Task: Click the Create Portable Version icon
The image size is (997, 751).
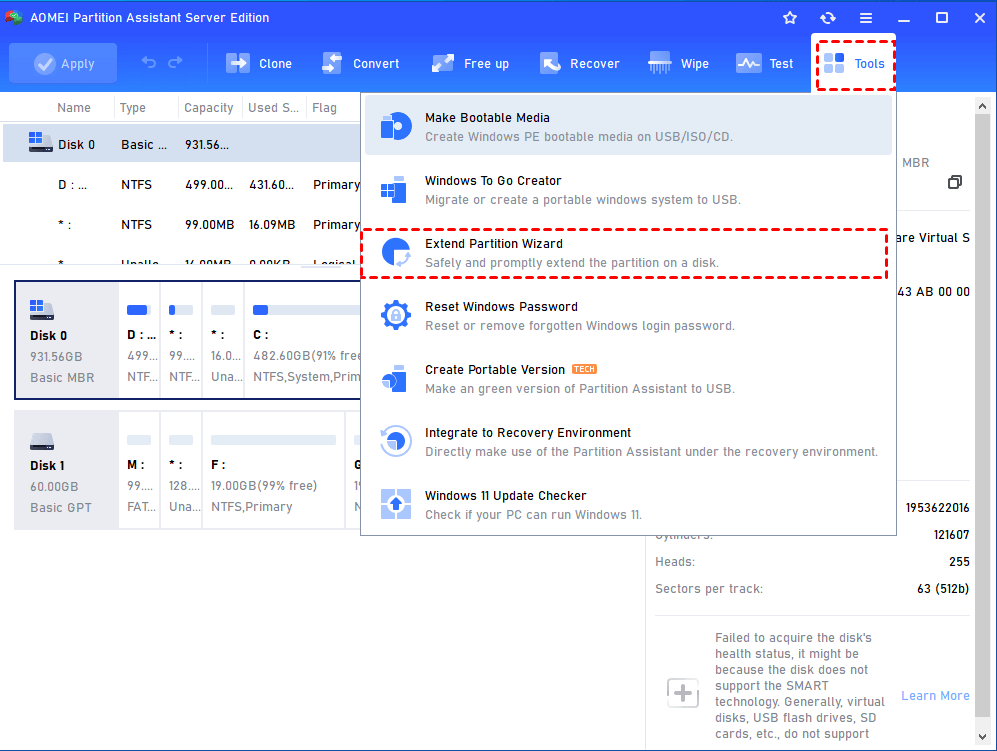Action: [394, 378]
